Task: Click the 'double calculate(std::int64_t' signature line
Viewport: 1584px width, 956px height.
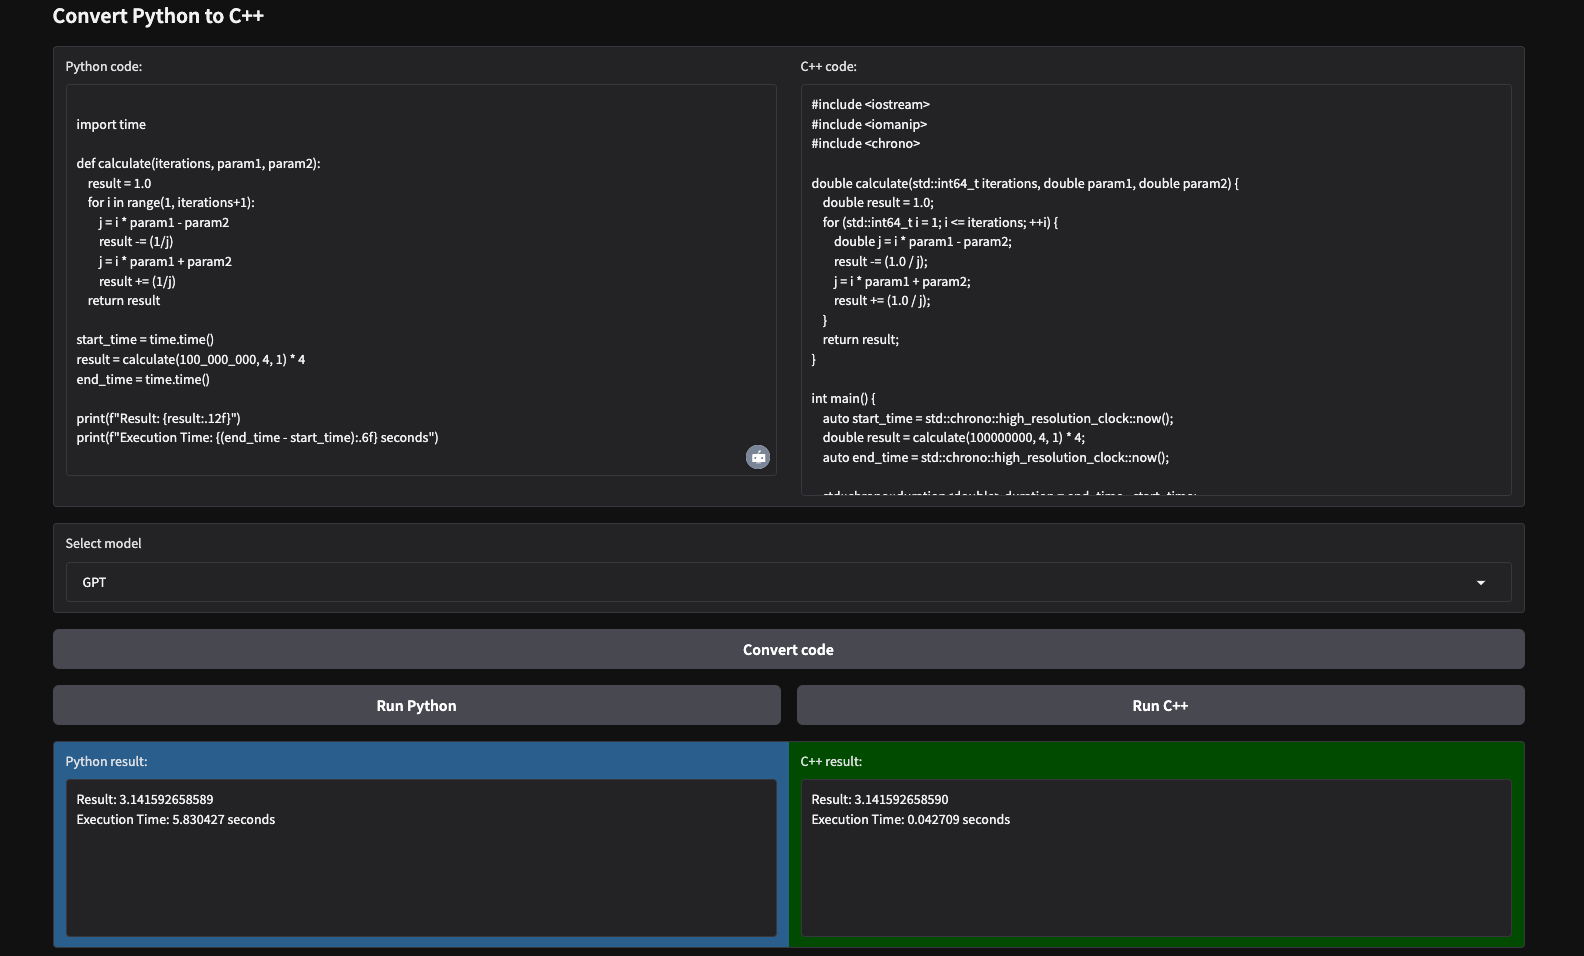Action: point(1025,184)
